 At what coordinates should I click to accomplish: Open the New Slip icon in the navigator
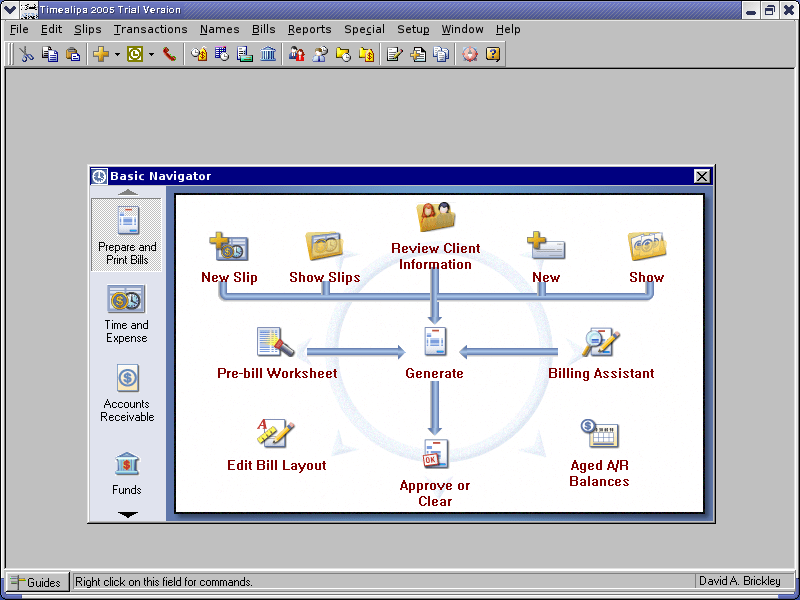229,248
